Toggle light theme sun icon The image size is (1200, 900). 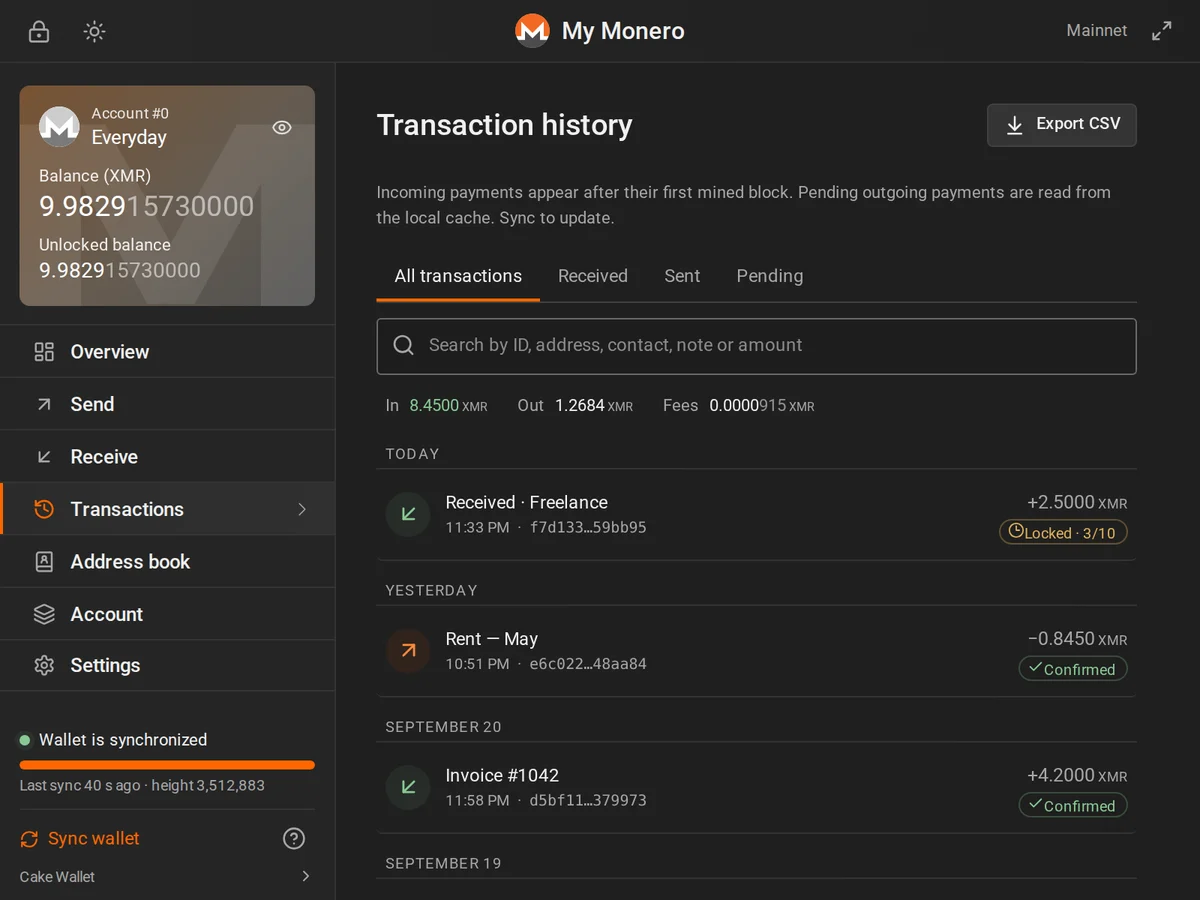(94, 31)
